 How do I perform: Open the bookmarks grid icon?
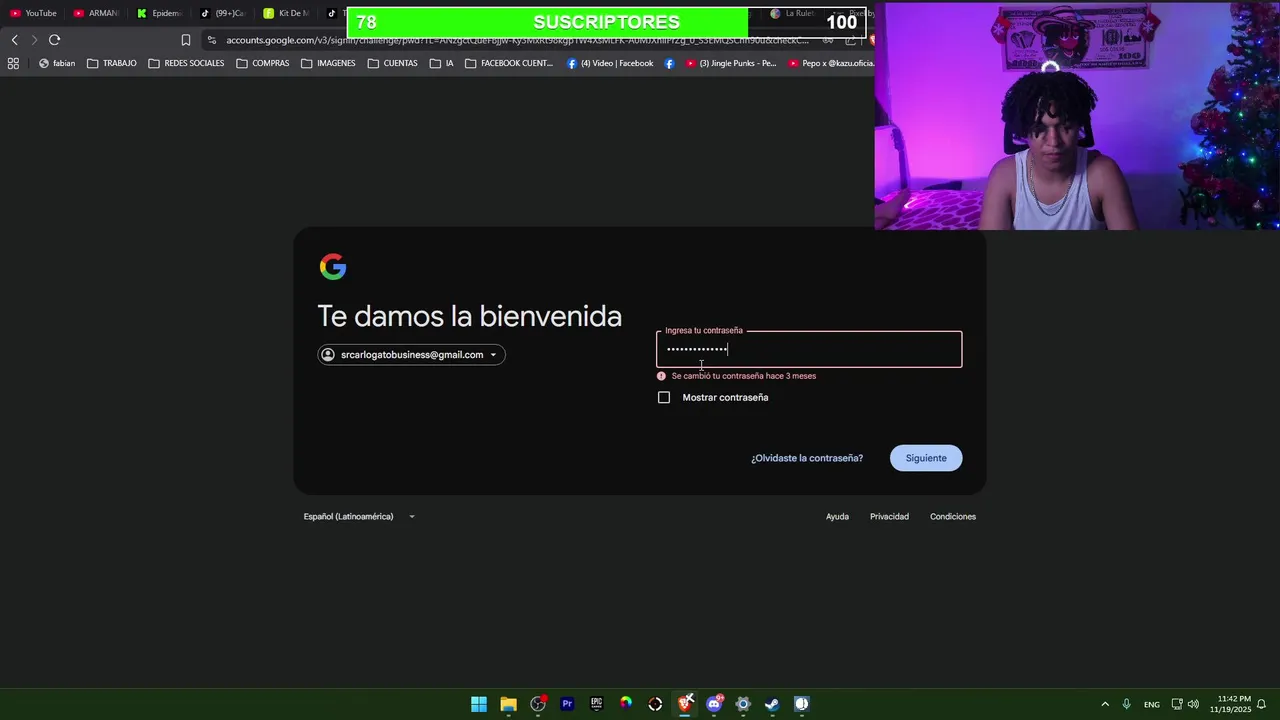(13, 63)
